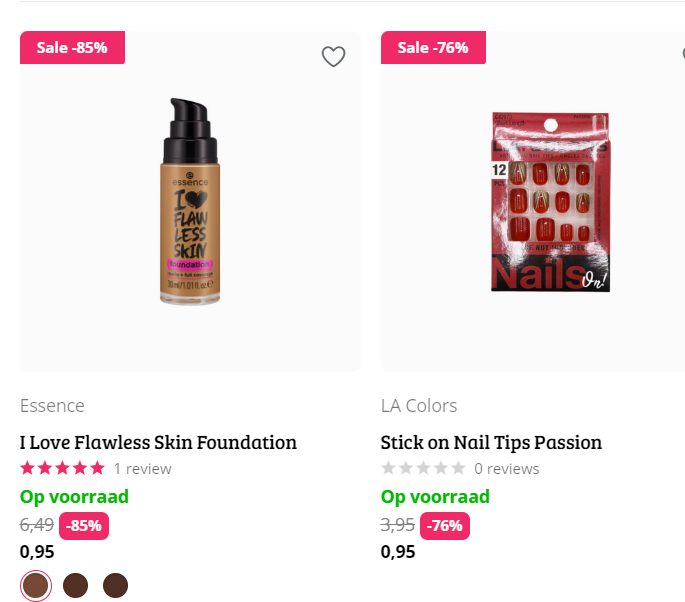The image size is (685, 602).
Task: Click the five-star rating of the Flawless Skin Foundation
Action: point(62,468)
